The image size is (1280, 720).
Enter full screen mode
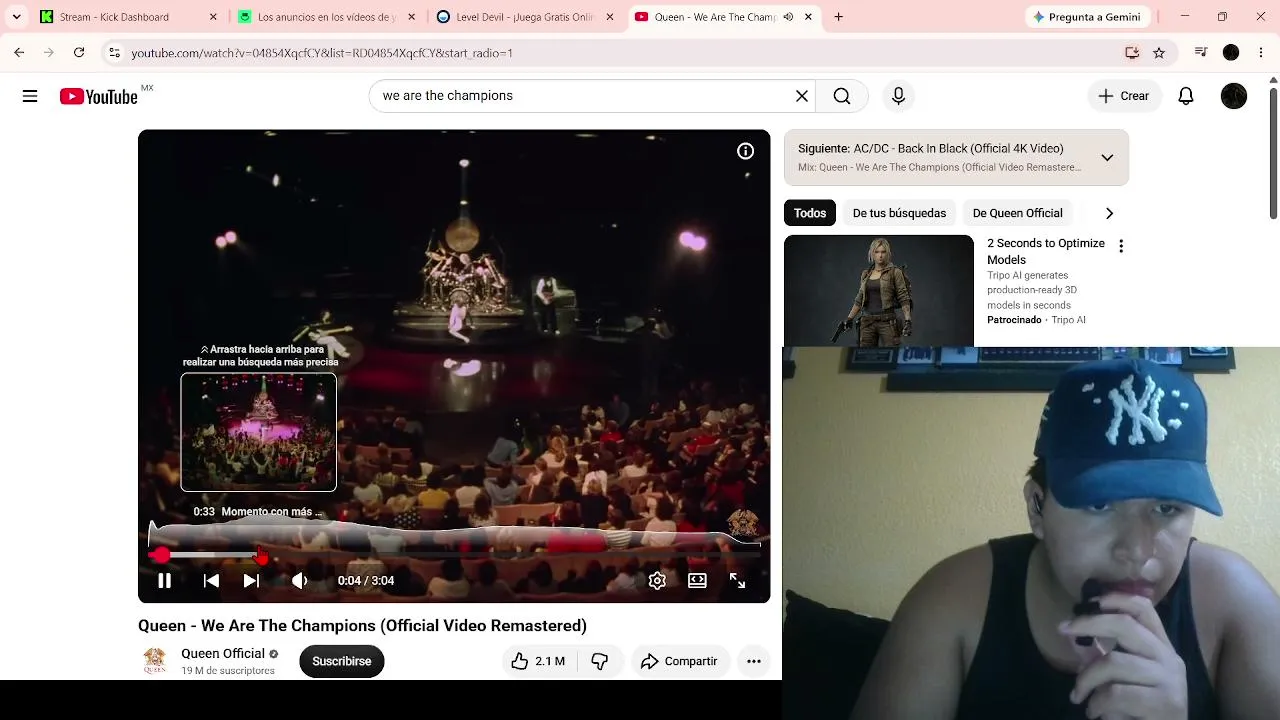click(x=737, y=580)
